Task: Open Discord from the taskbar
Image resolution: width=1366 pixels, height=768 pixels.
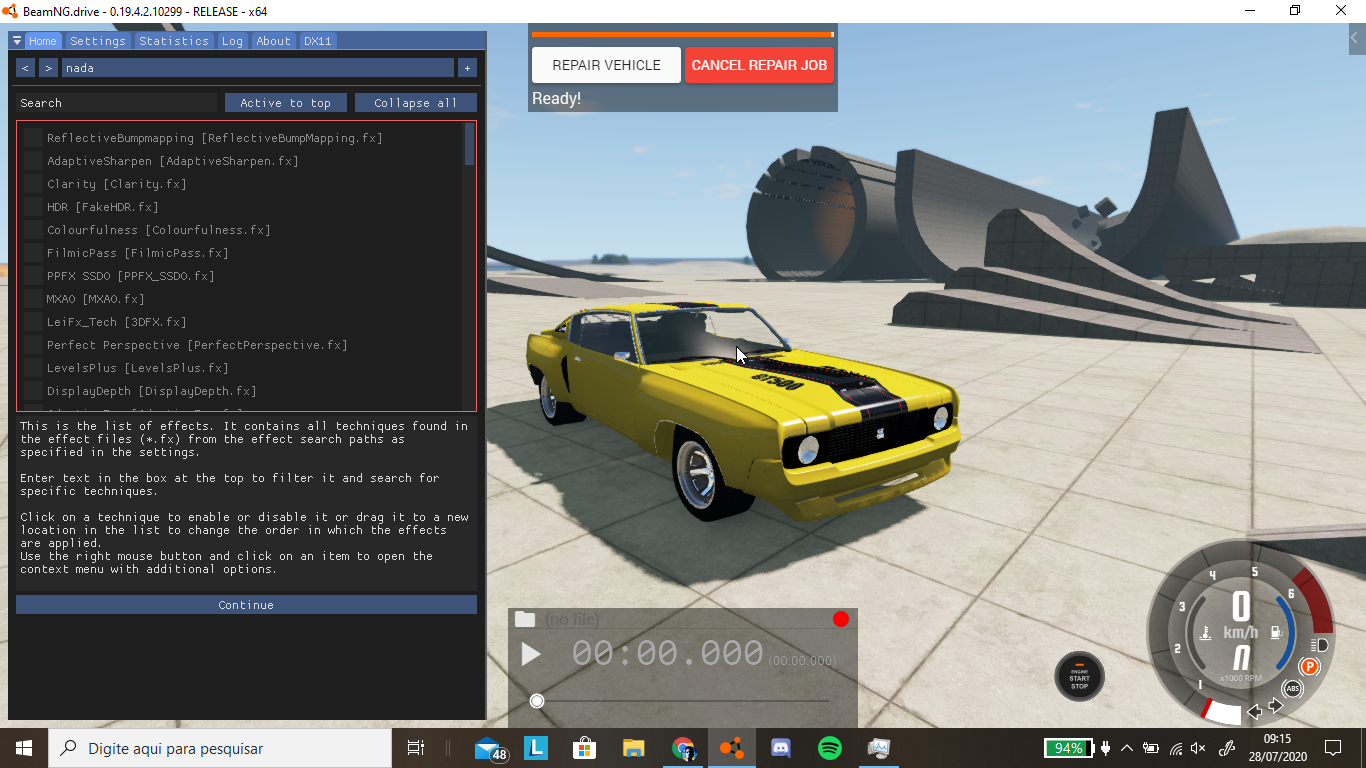Action: pos(781,748)
